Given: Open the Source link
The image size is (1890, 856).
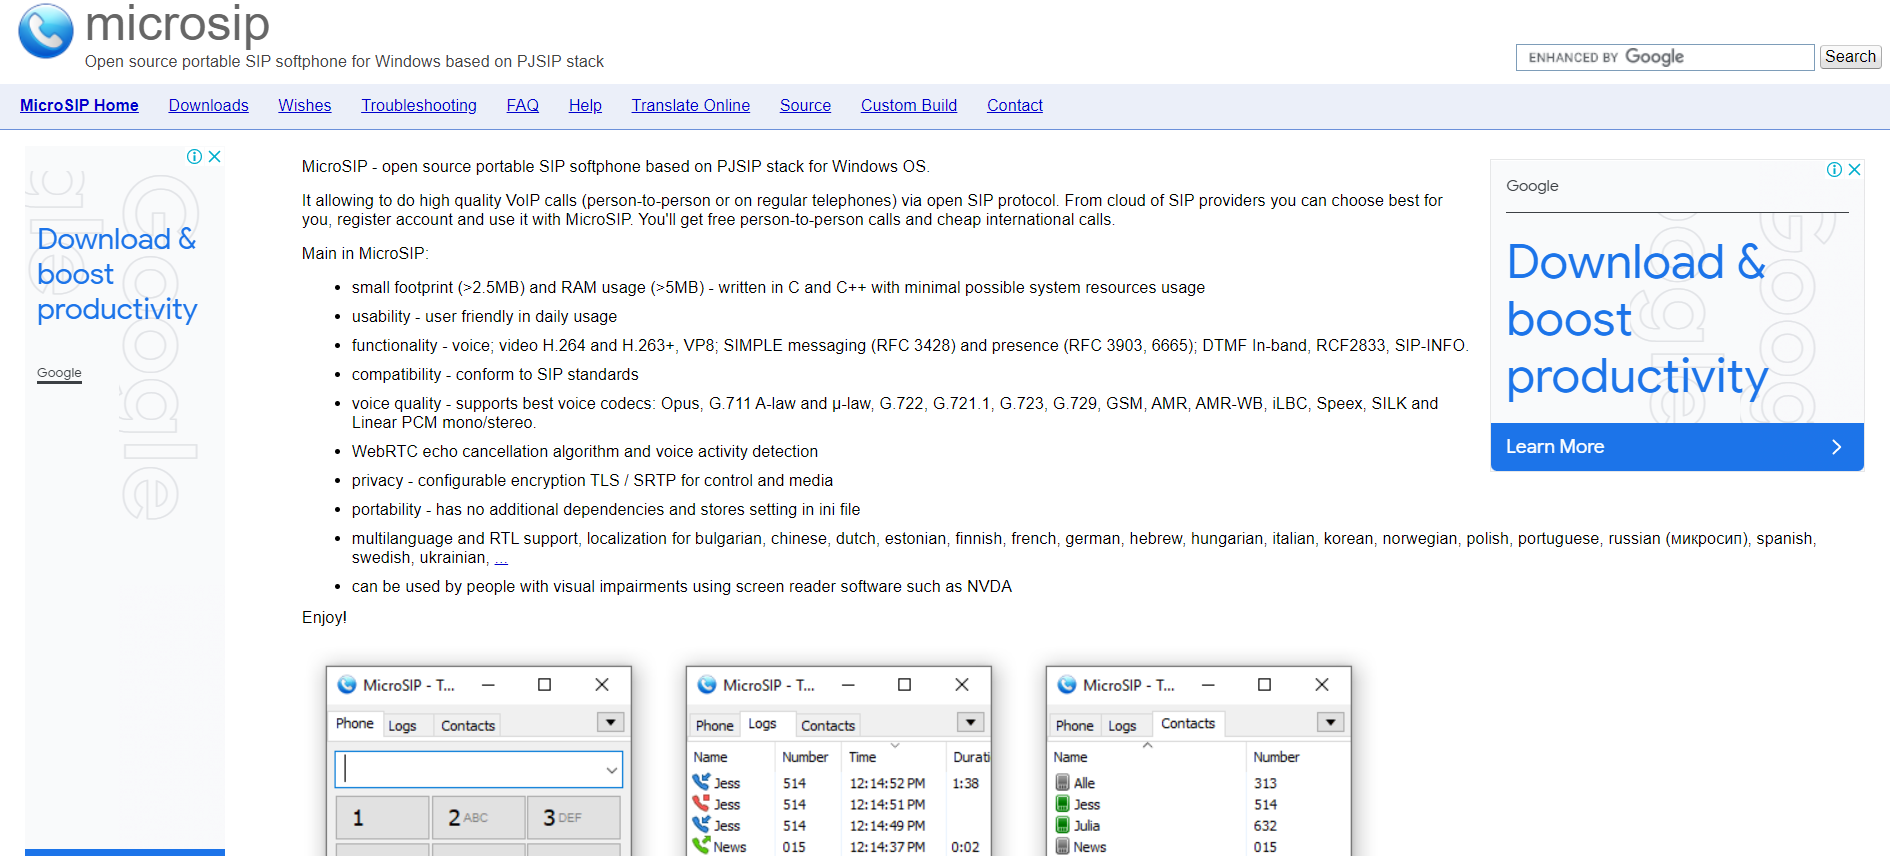Looking at the screenshot, I should [805, 105].
